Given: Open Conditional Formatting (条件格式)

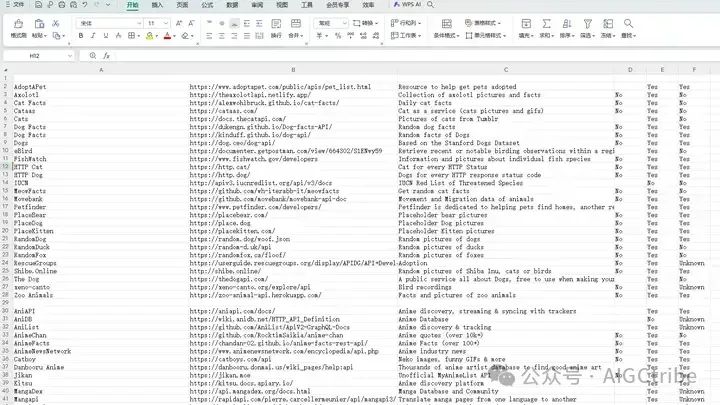Looking at the screenshot, I should 446,28.
